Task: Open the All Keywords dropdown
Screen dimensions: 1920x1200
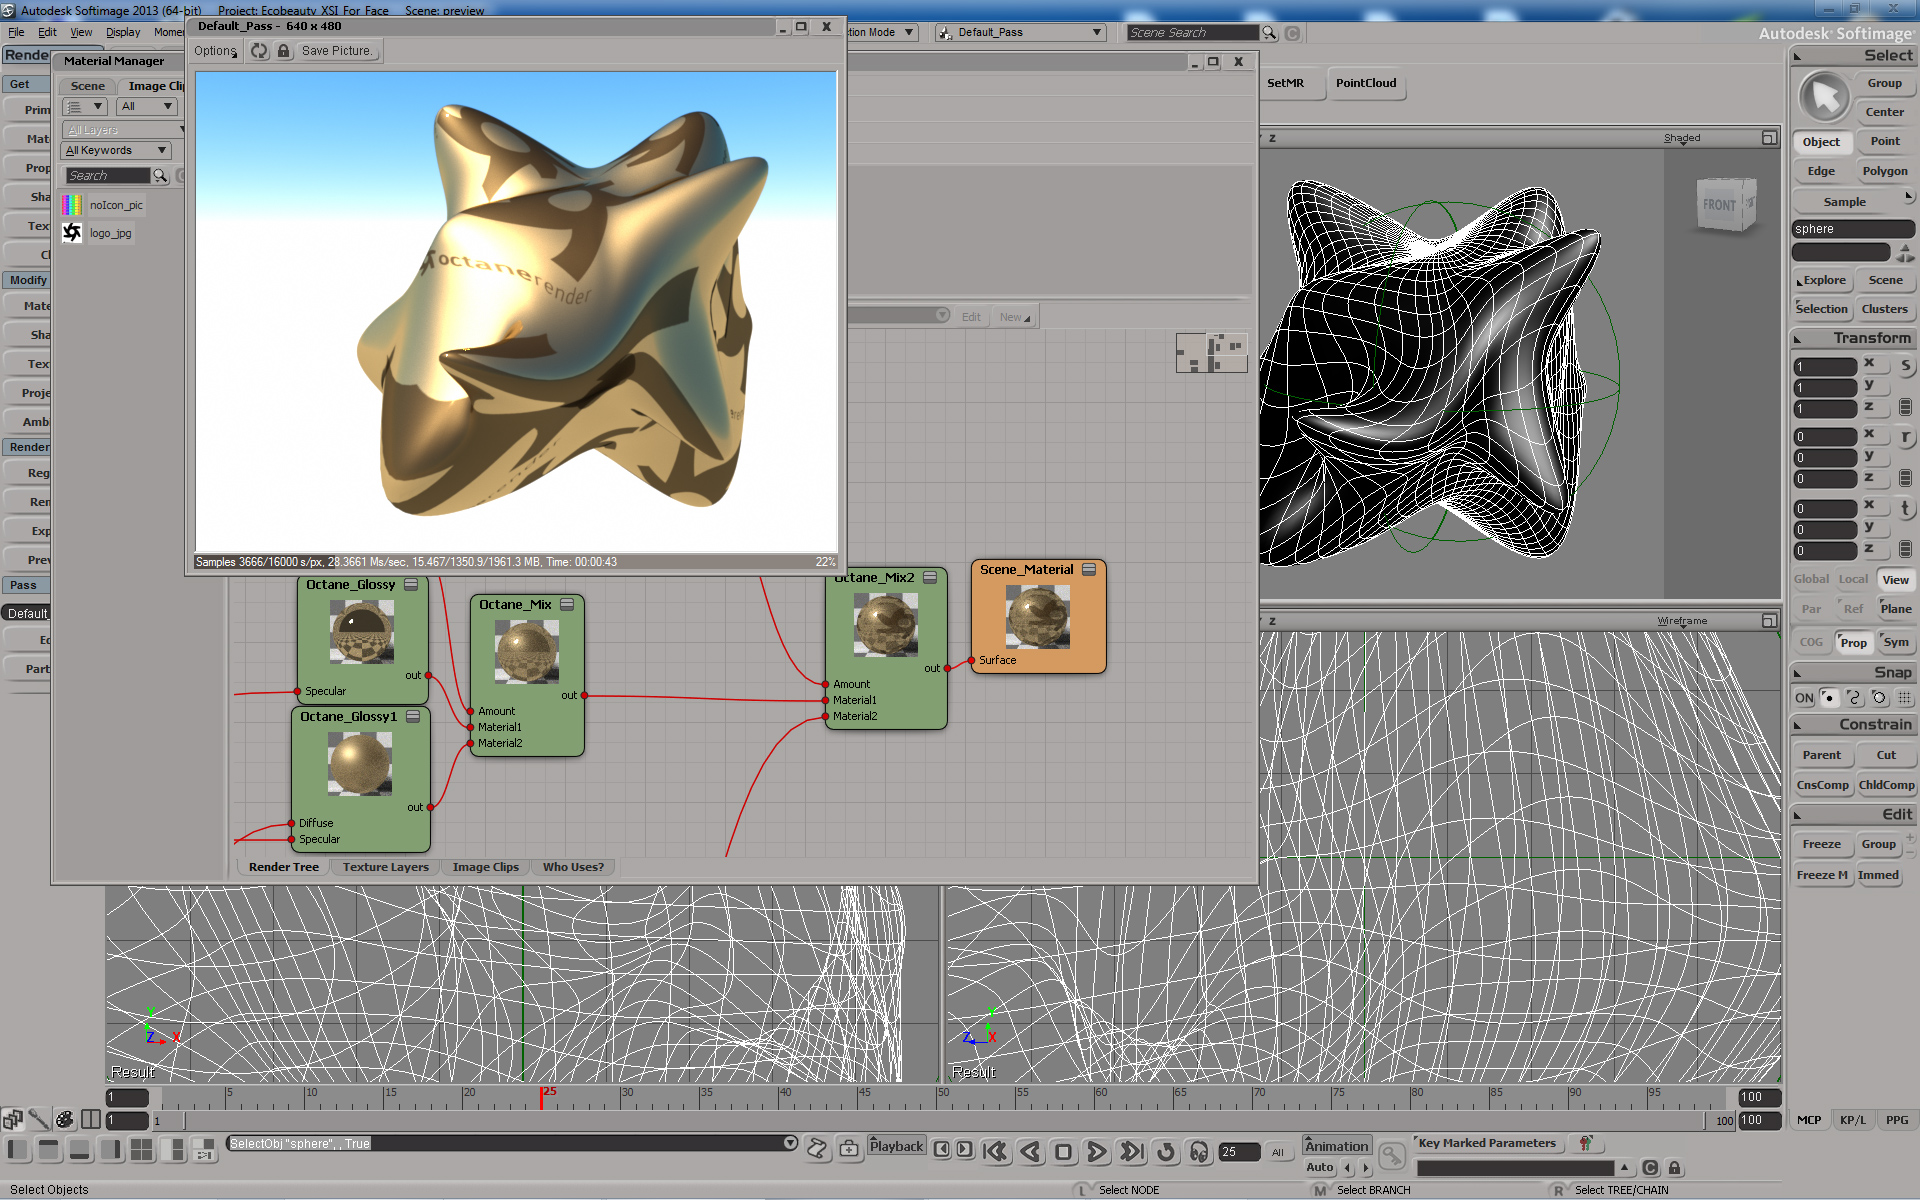Action: pyautogui.click(x=116, y=150)
